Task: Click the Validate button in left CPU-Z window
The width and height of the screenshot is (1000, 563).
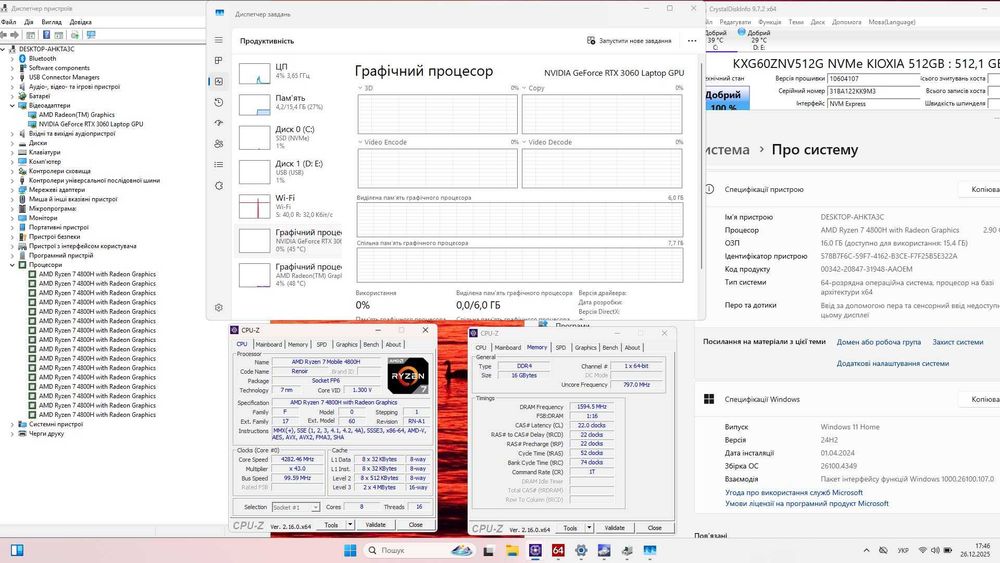Action: pos(376,525)
